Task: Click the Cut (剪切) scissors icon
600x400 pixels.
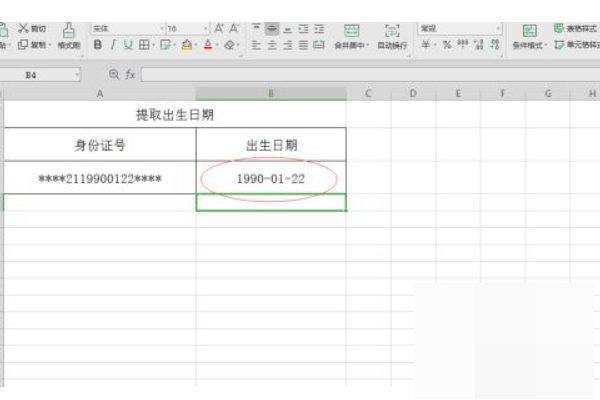Action: [x=23, y=29]
